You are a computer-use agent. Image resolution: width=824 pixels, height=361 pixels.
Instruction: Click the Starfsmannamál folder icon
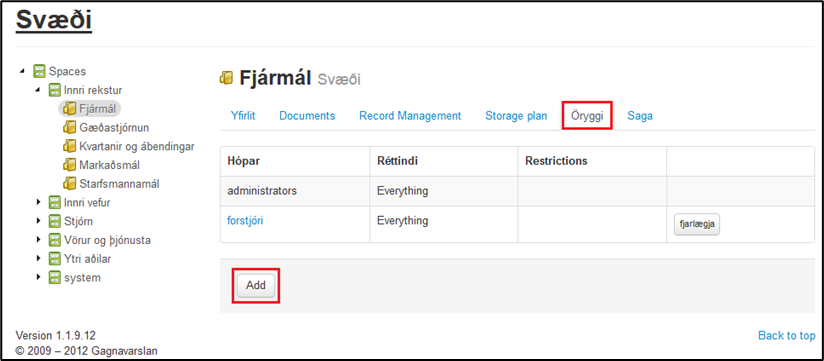(x=69, y=184)
